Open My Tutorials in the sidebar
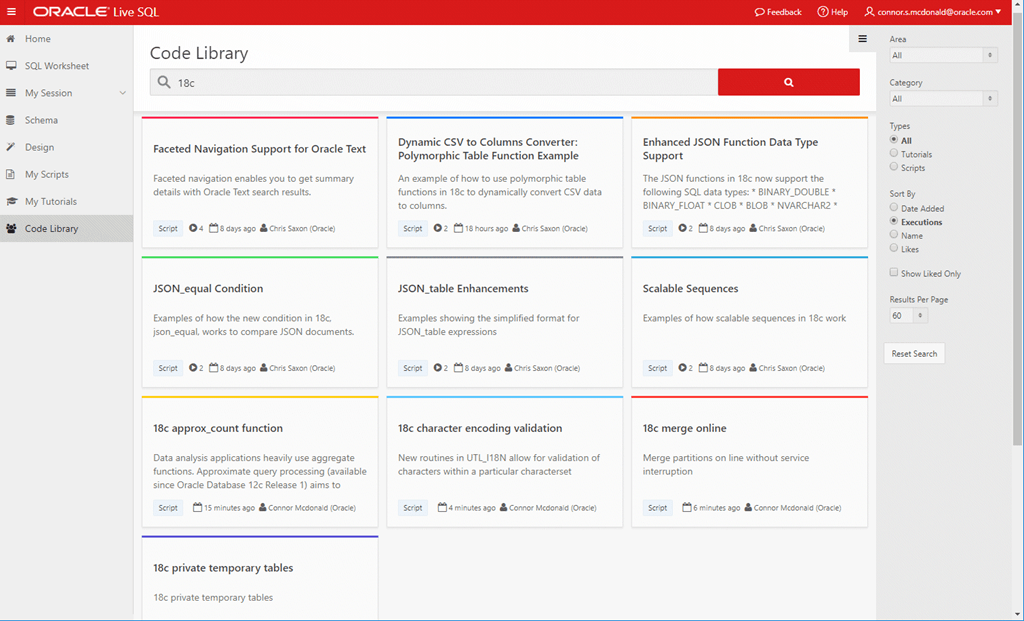 coord(66,201)
